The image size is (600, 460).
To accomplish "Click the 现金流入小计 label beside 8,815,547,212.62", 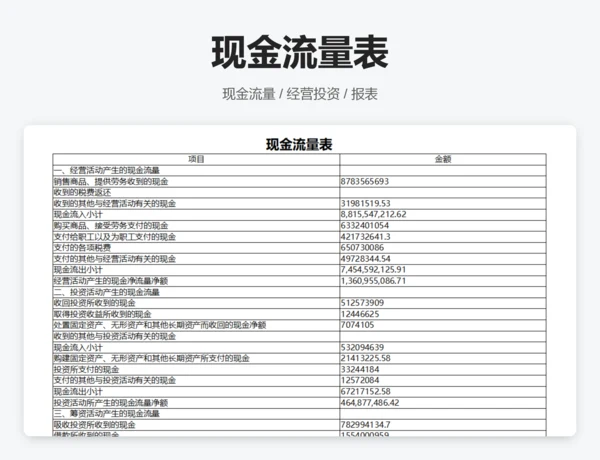I will (x=78, y=214).
